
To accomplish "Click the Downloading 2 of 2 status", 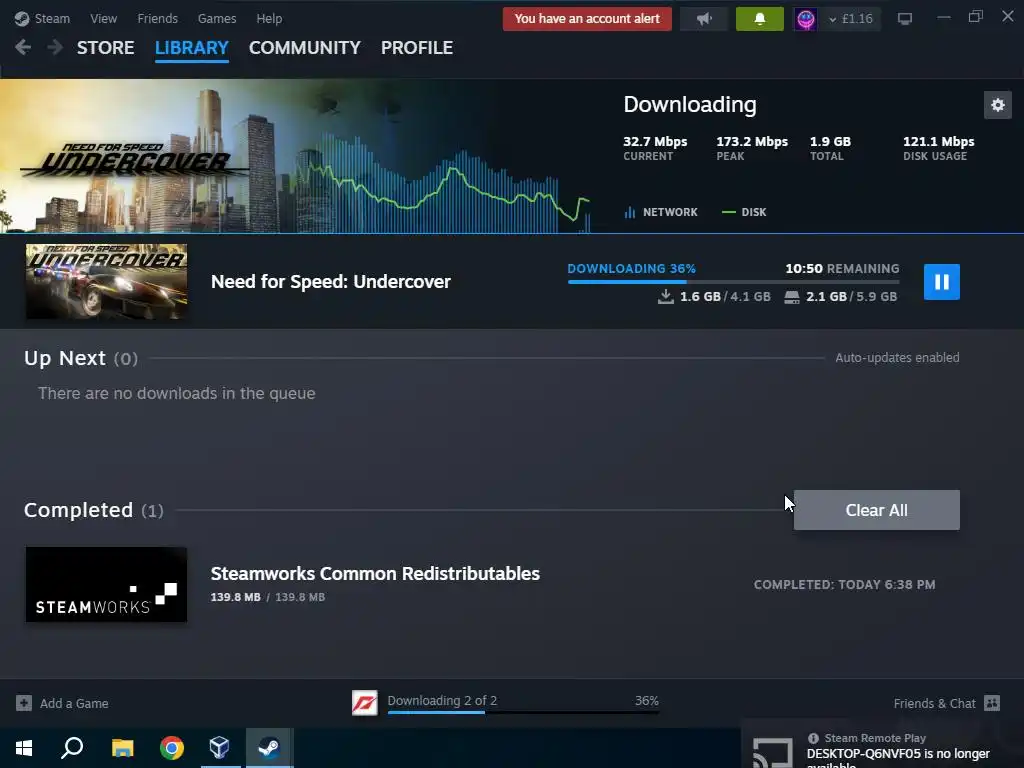I will pos(442,700).
